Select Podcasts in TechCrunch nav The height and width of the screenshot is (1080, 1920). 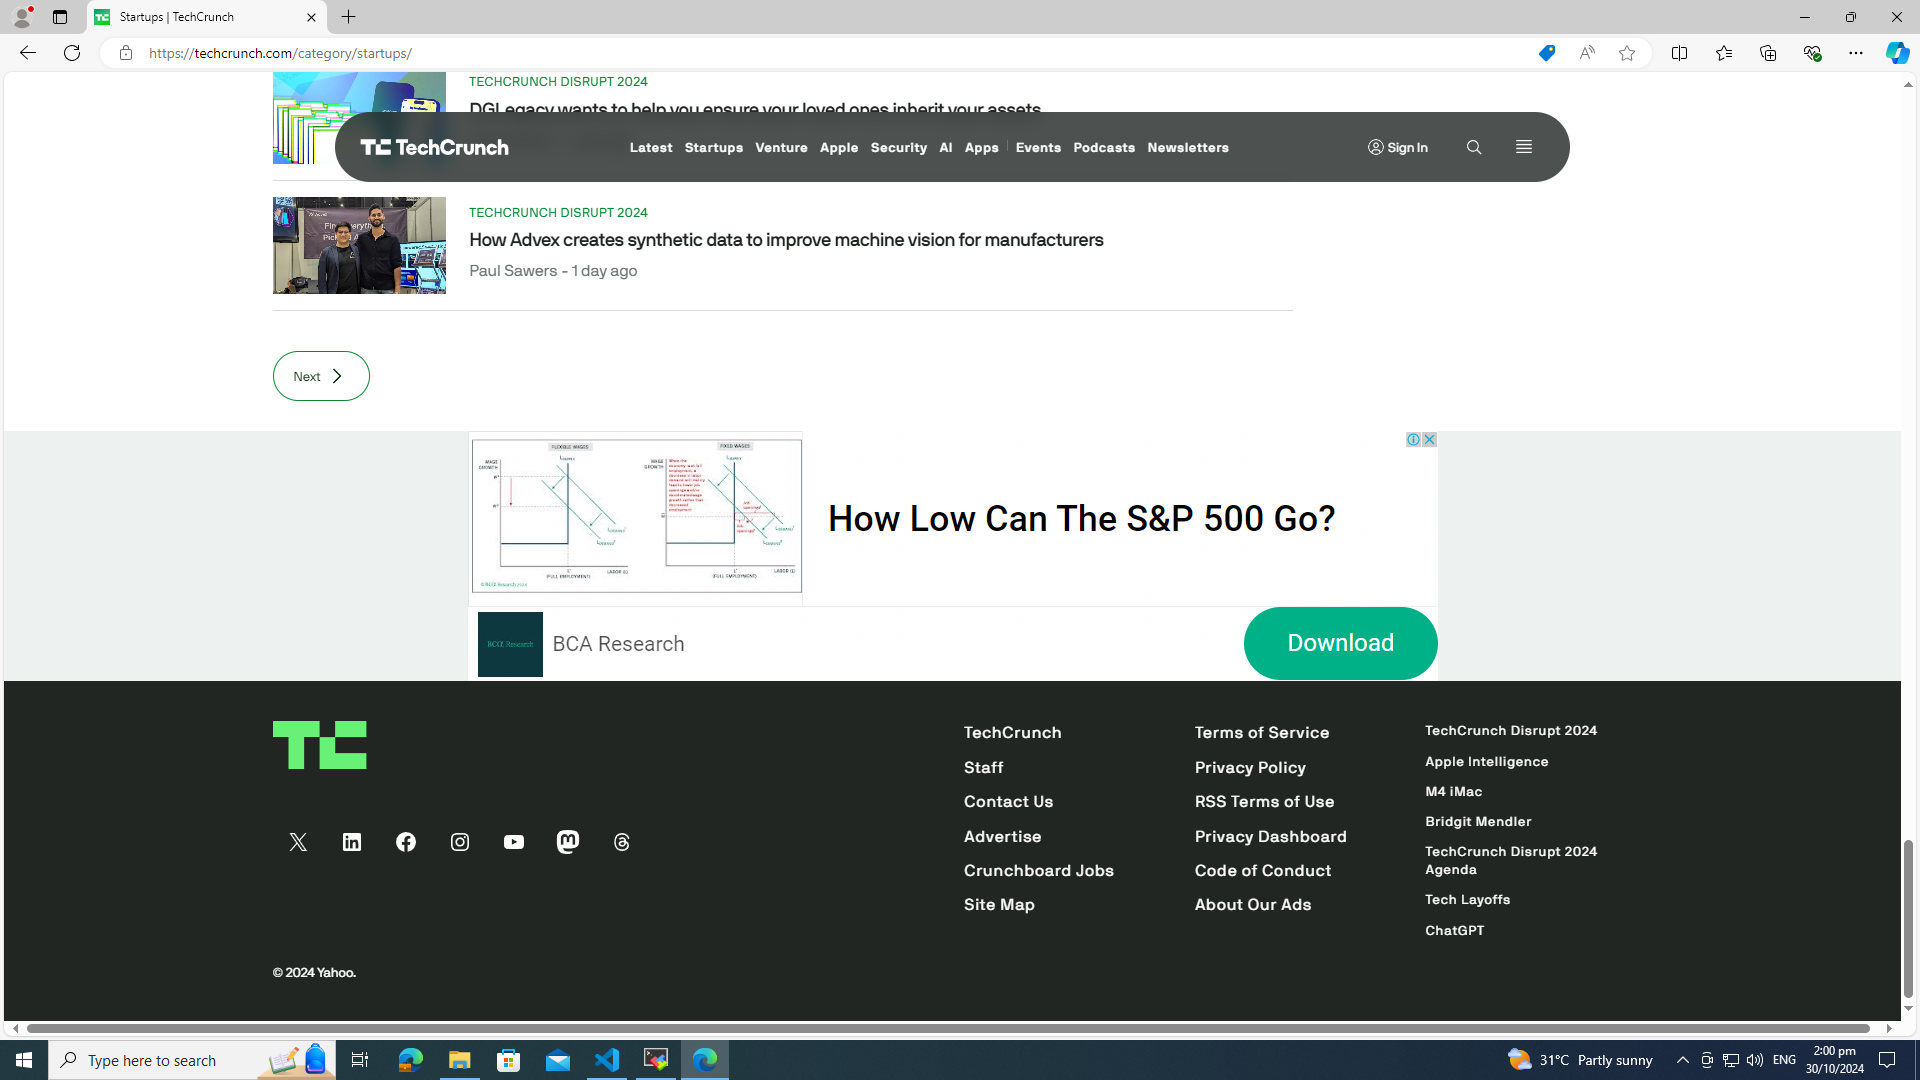1104,147
